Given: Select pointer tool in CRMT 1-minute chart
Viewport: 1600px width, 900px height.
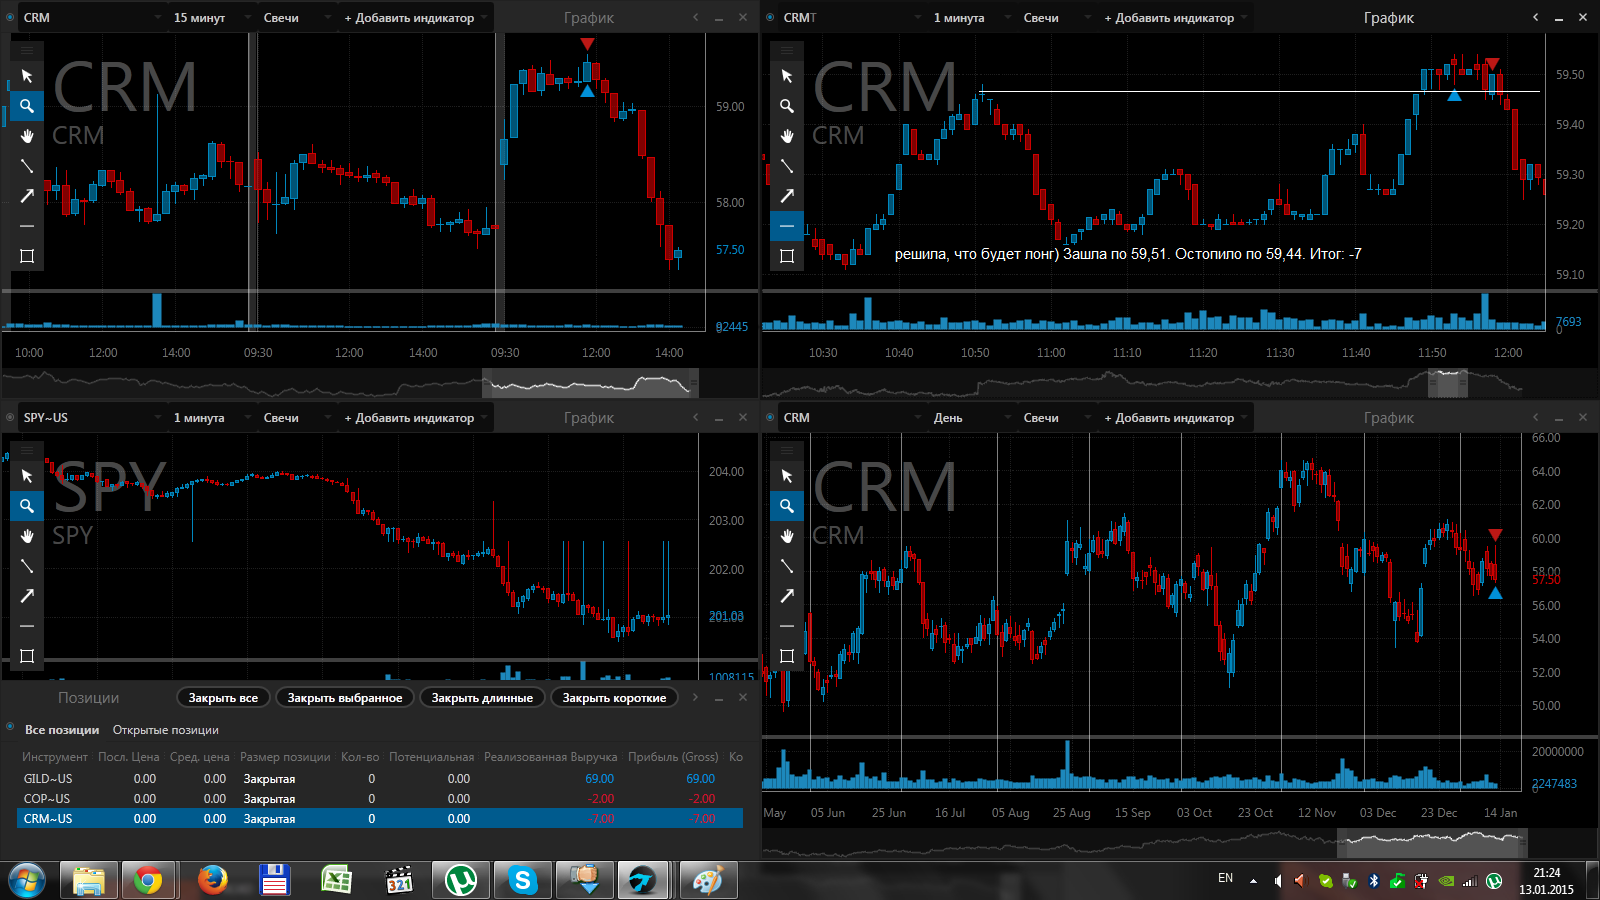Looking at the screenshot, I should [x=787, y=76].
